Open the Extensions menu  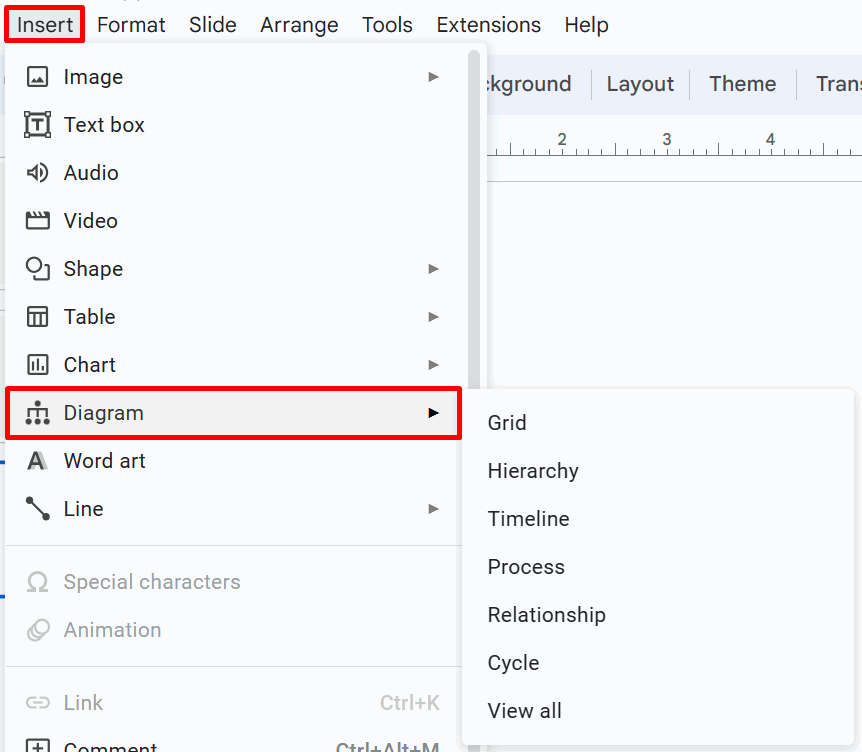(x=488, y=24)
